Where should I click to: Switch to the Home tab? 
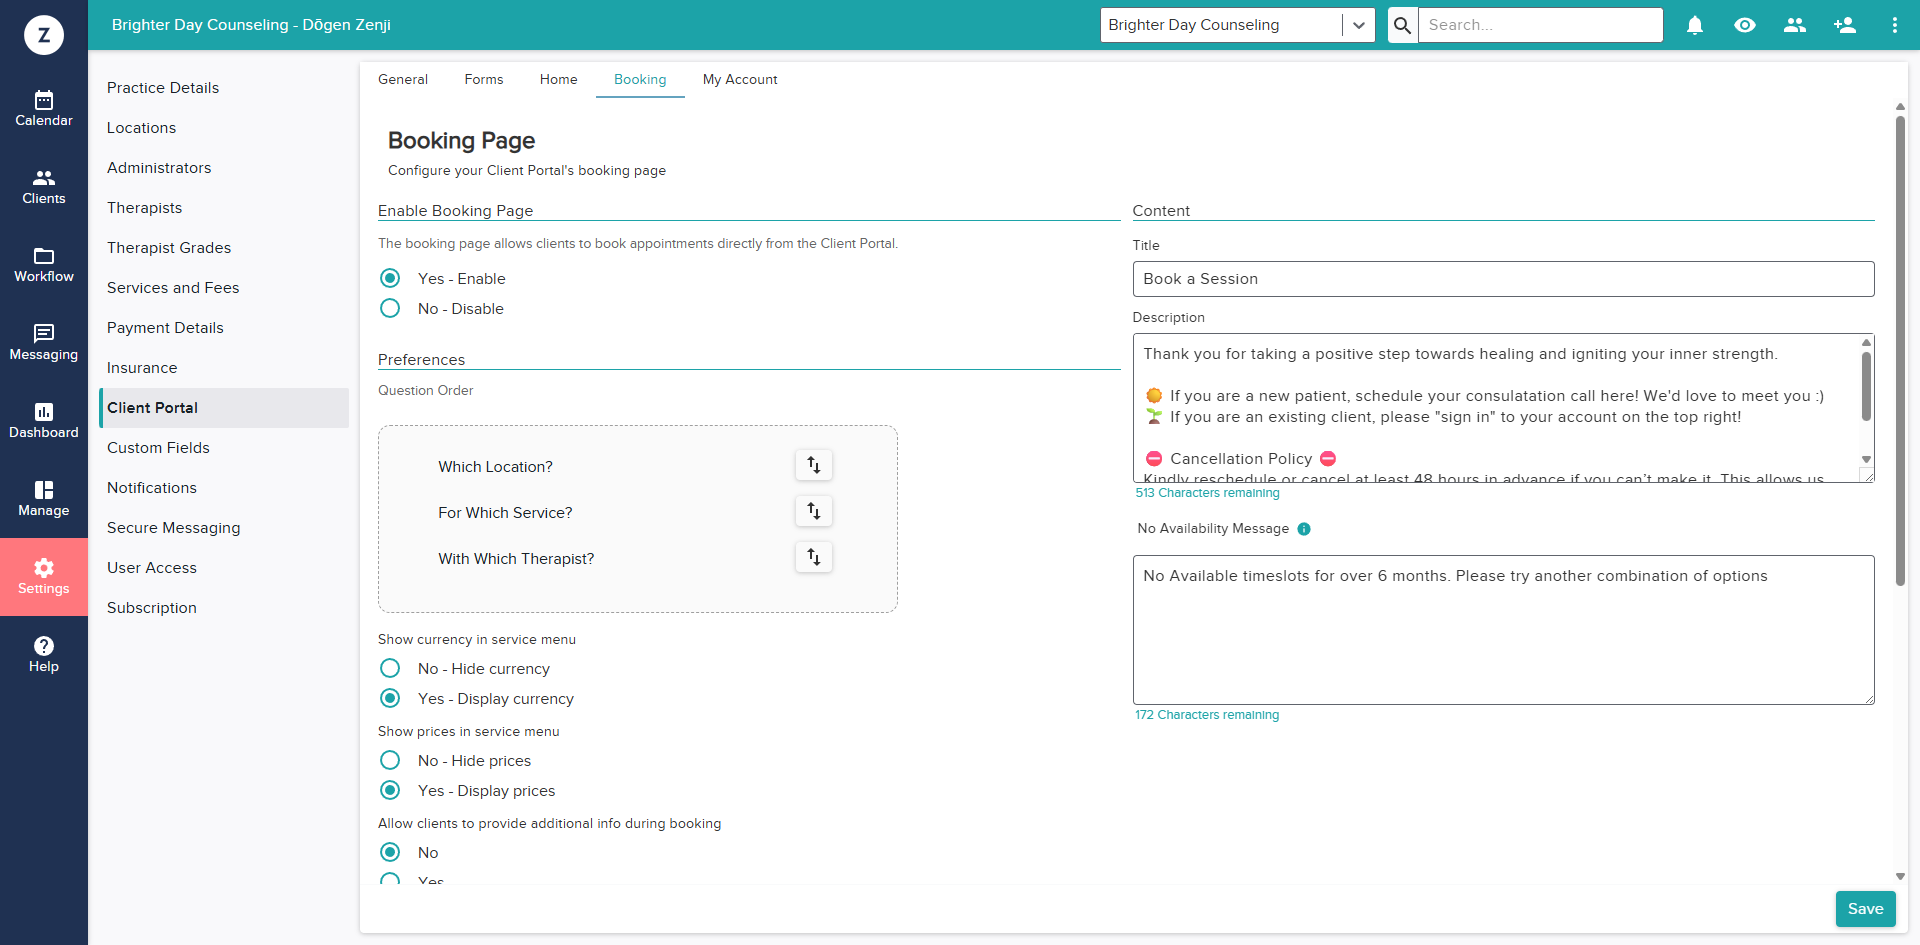(x=559, y=80)
